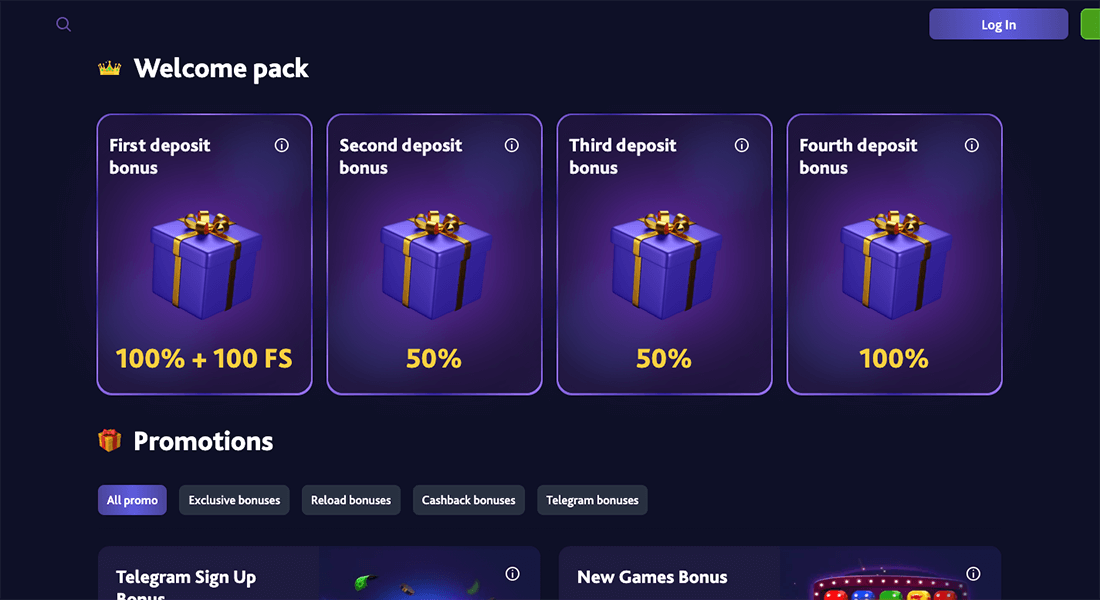Screen dimensions: 1100x600
Task: Toggle the Reload bonuses filter
Action: coord(351,500)
